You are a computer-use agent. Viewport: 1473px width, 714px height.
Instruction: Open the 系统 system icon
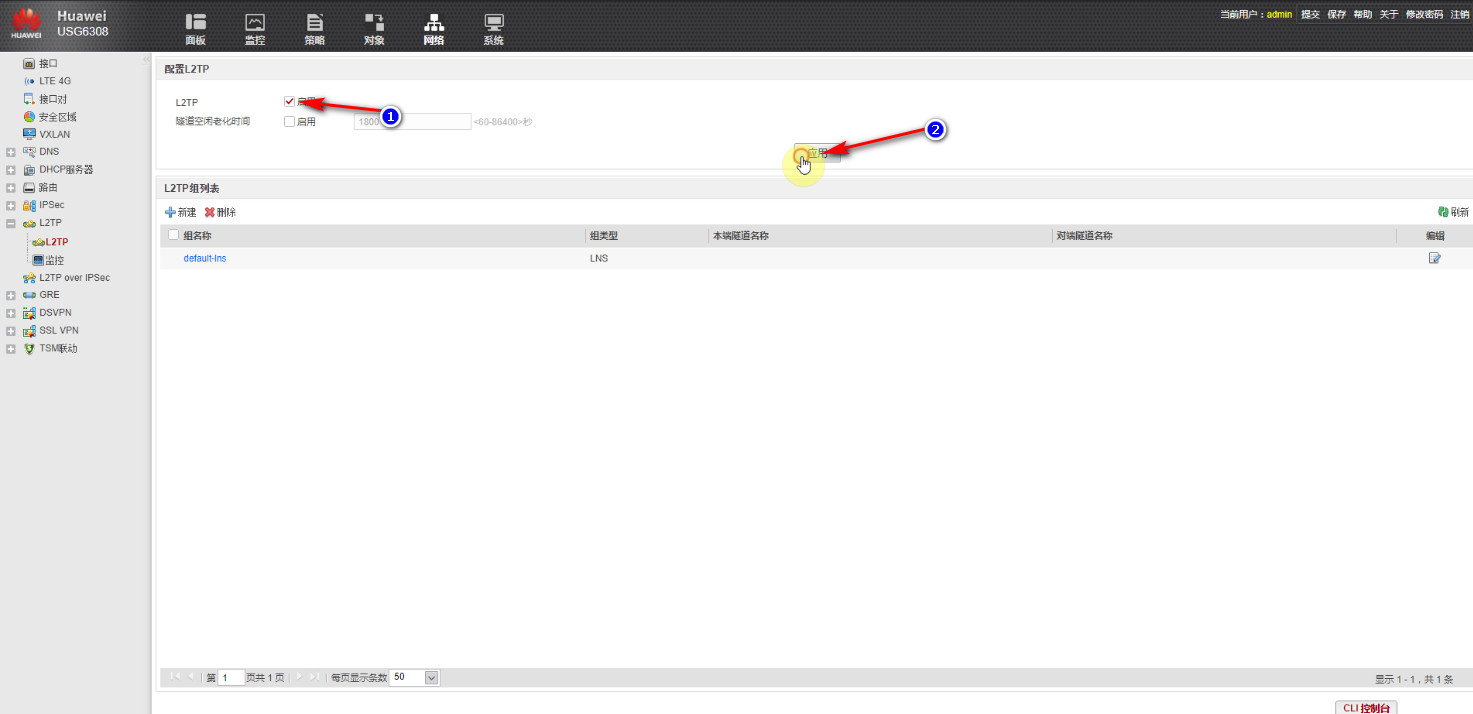click(x=493, y=23)
